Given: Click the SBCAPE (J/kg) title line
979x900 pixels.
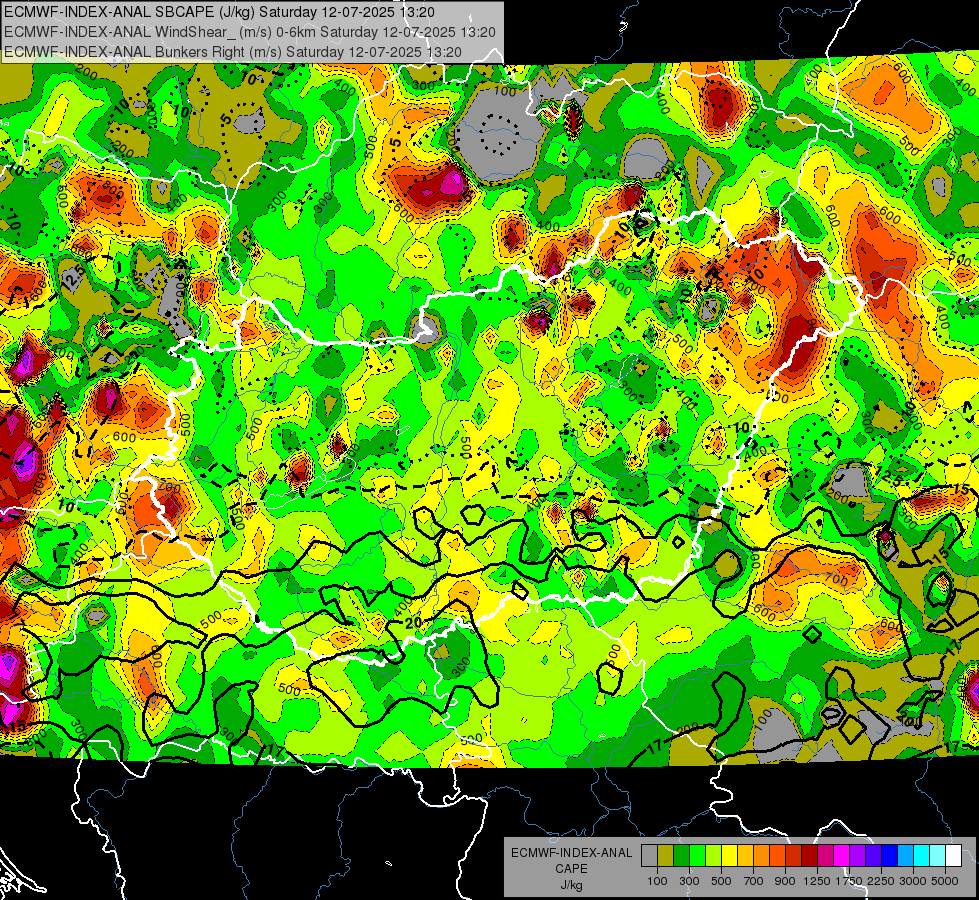Looking at the screenshot, I should coord(219,11).
